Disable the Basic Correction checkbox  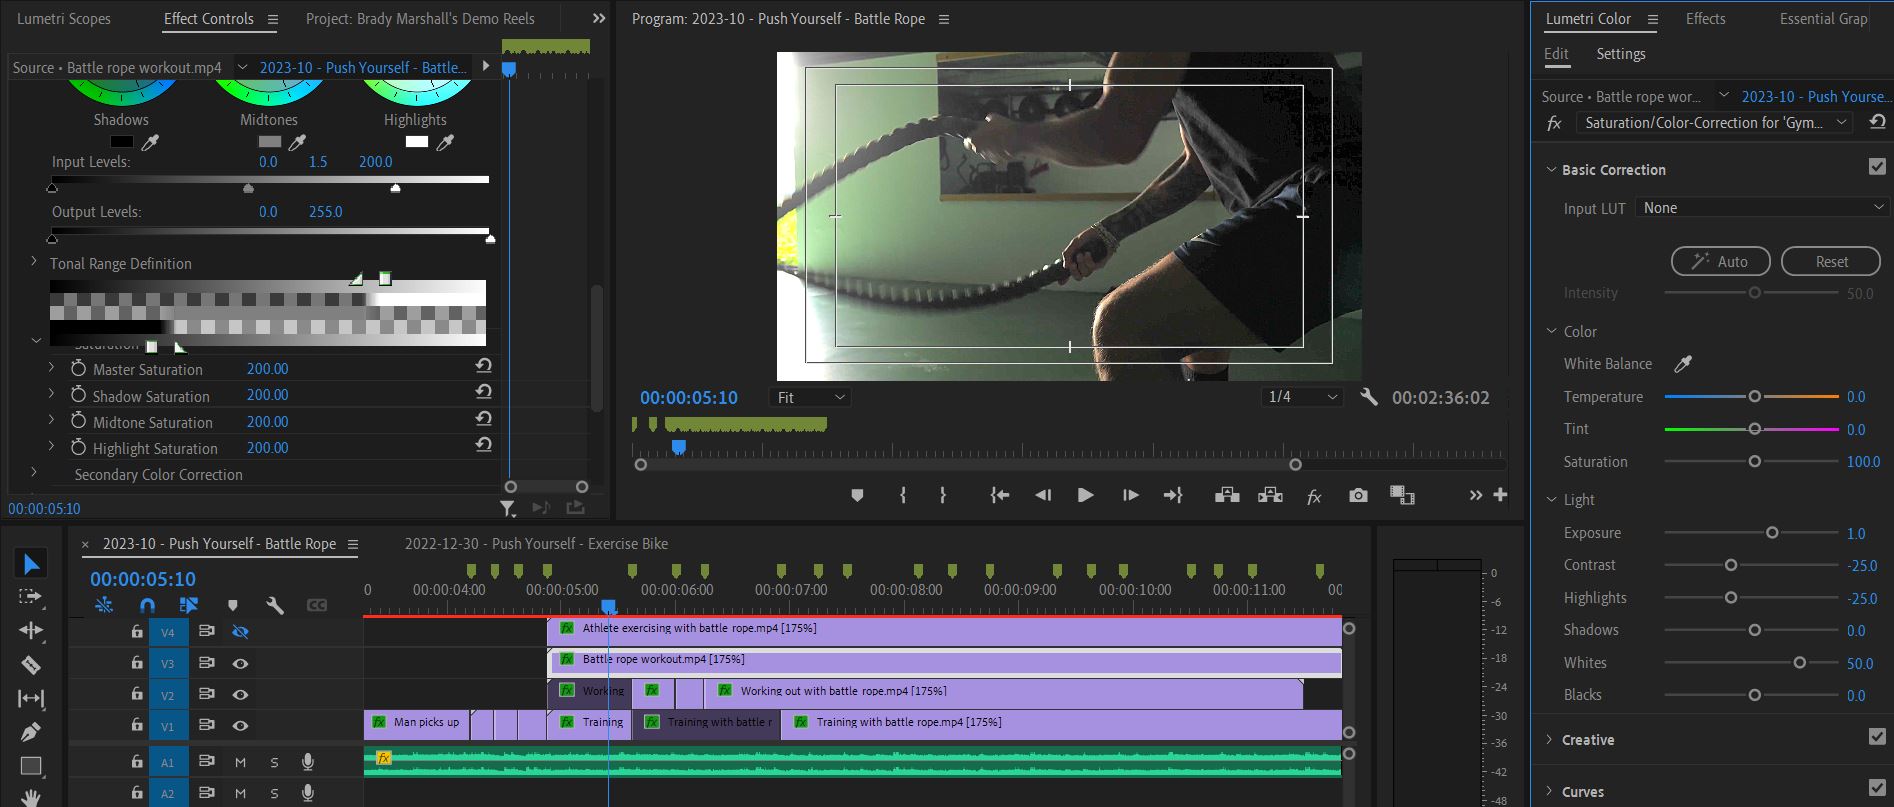1877,167
